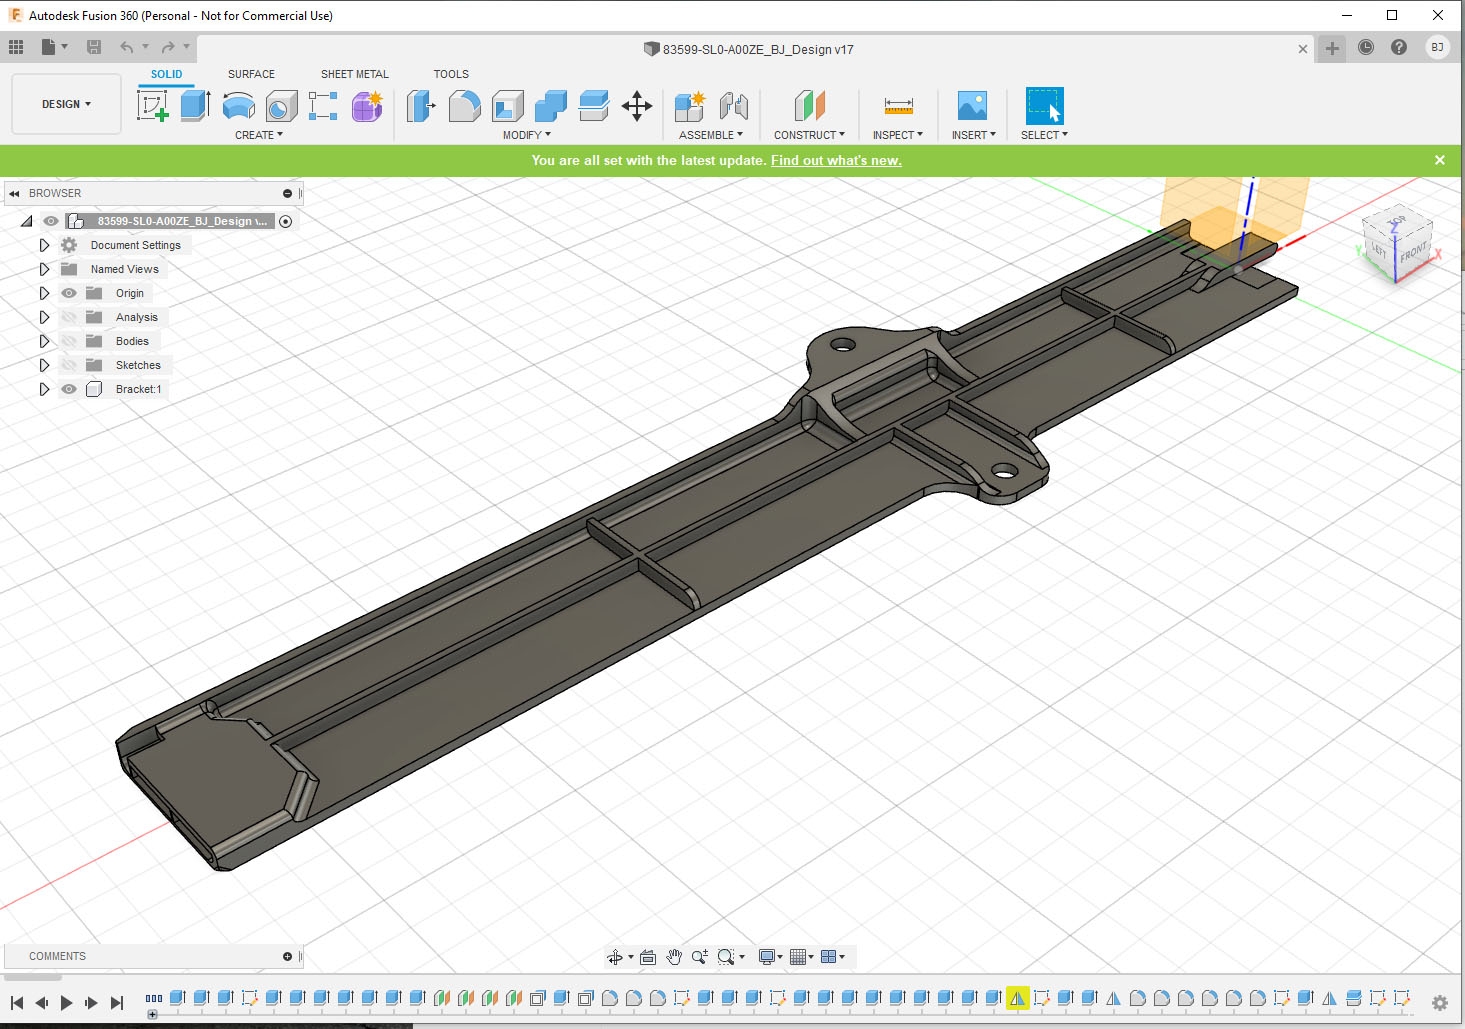The width and height of the screenshot is (1465, 1029).
Task: Expand Document Settings node
Action: [x=44, y=245]
